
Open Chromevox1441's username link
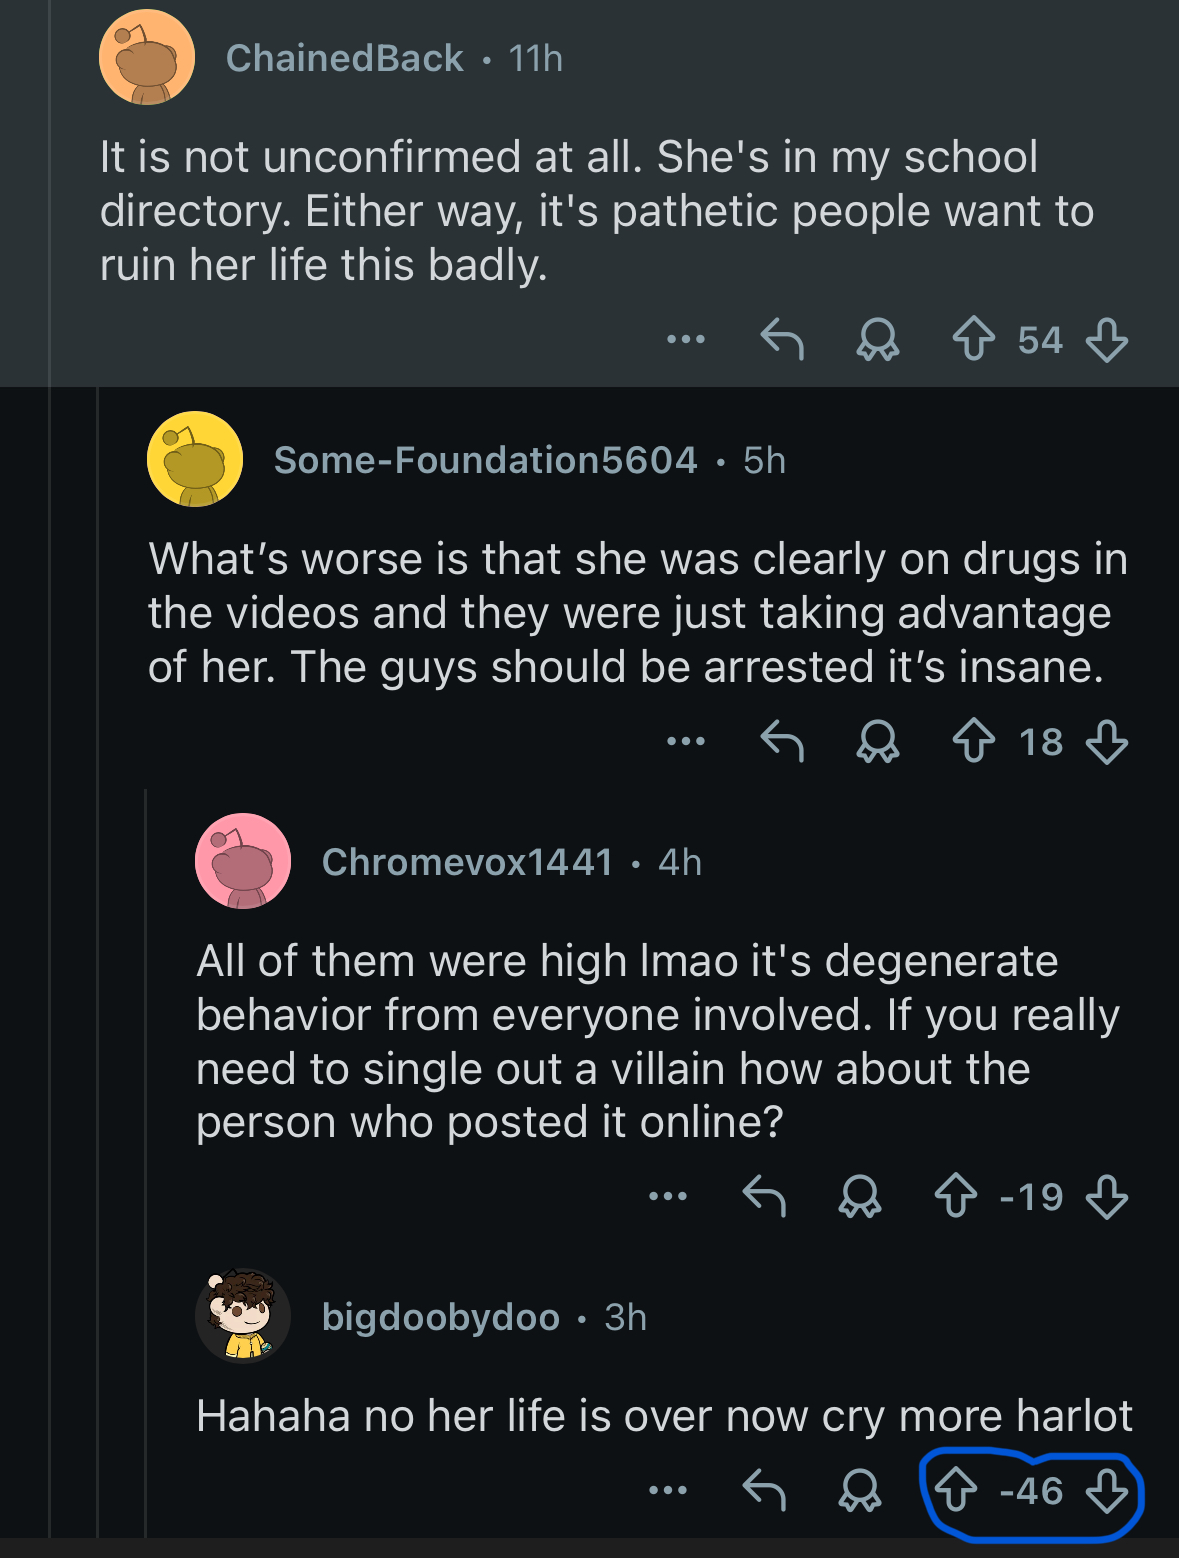(467, 862)
